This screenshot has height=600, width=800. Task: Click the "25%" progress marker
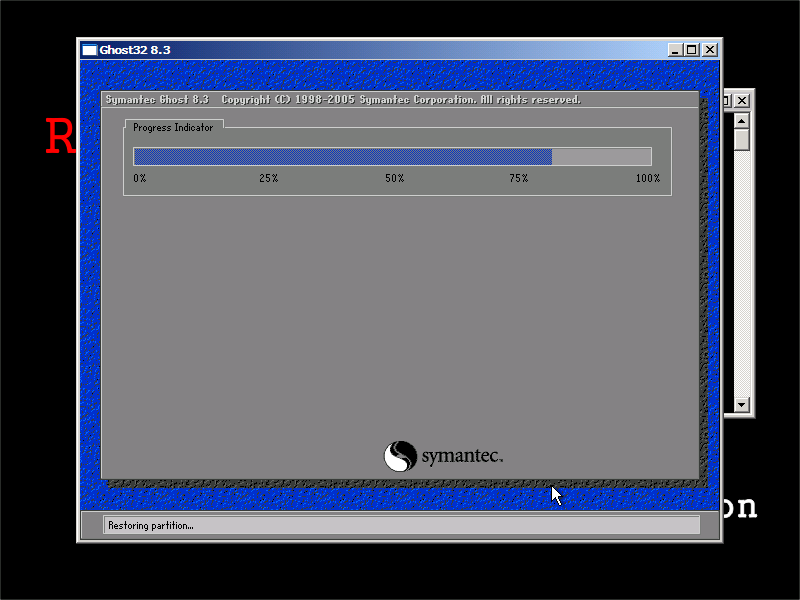tap(268, 178)
